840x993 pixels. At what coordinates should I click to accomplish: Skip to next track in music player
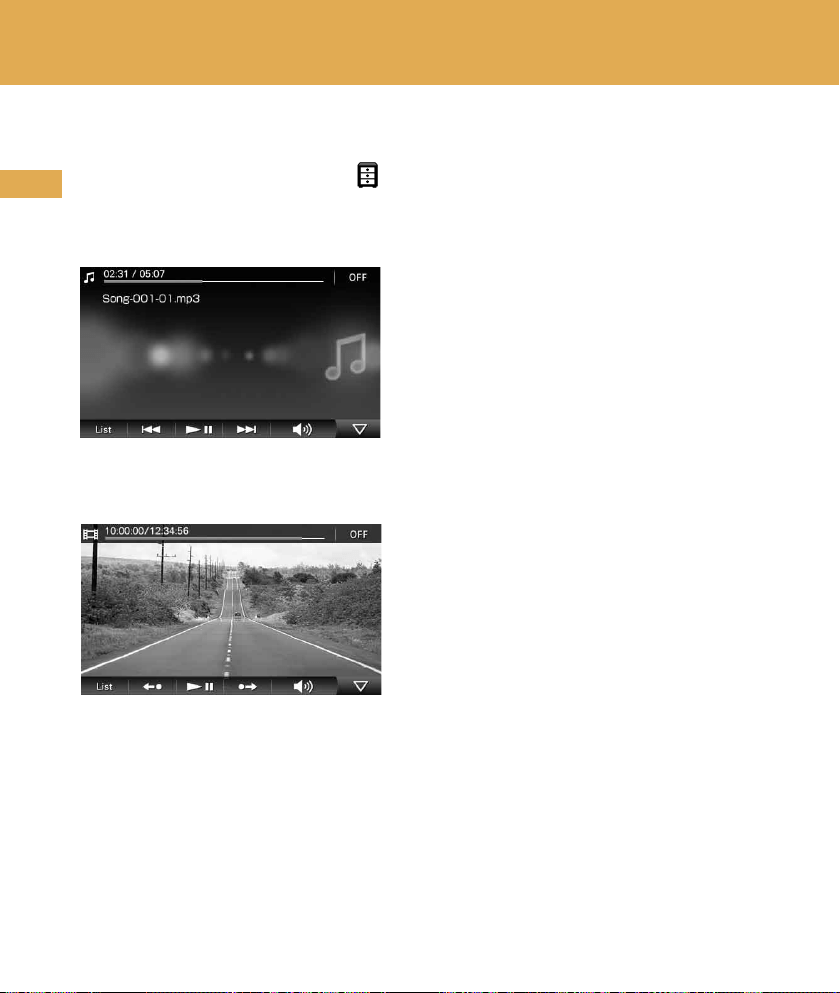pos(246,429)
